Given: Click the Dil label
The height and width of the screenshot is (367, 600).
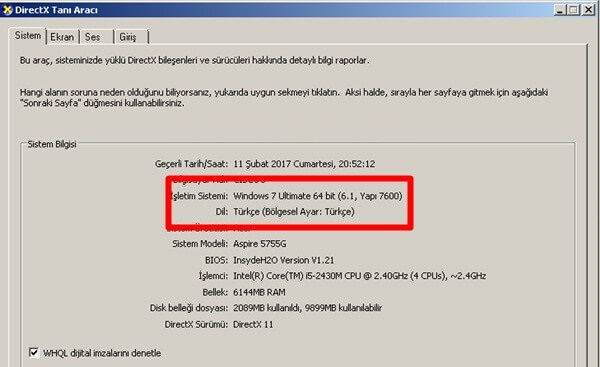Looking at the screenshot, I should [222, 212].
